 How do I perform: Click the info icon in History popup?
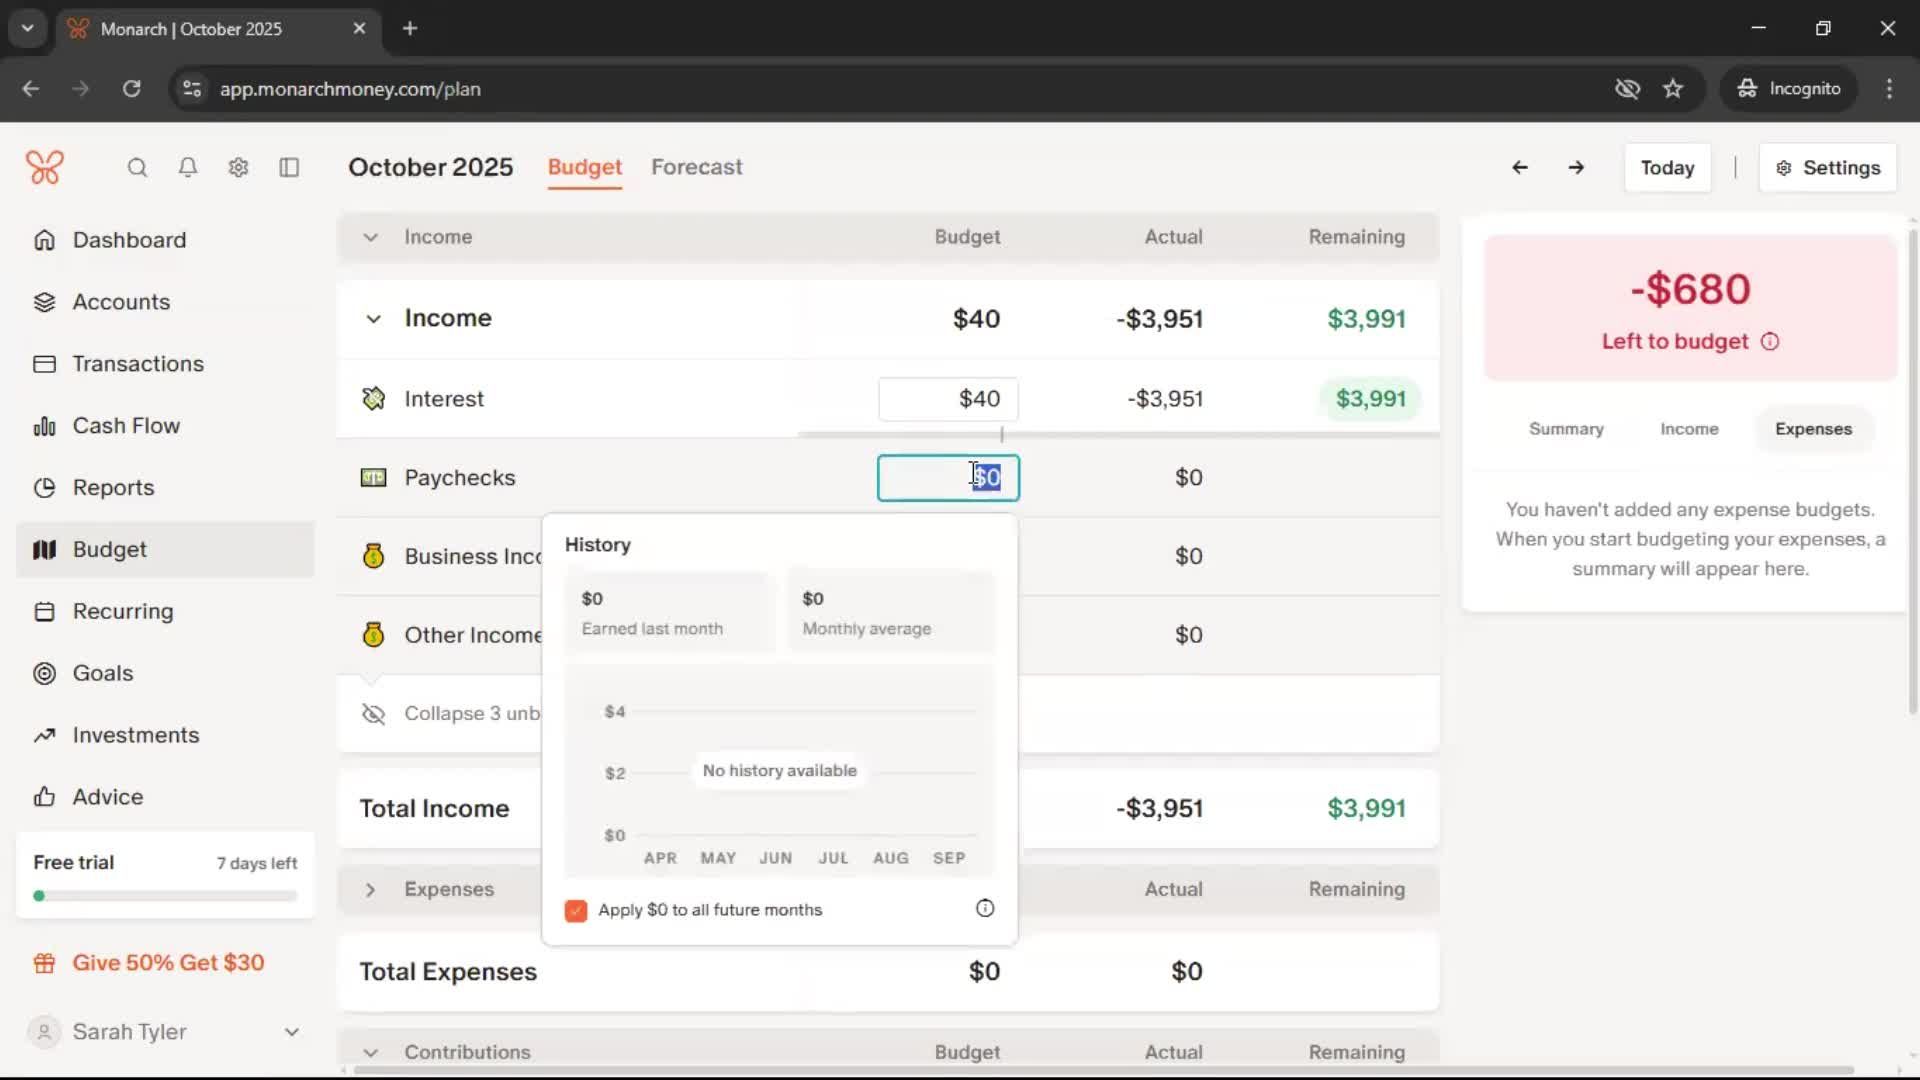point(984,908)
